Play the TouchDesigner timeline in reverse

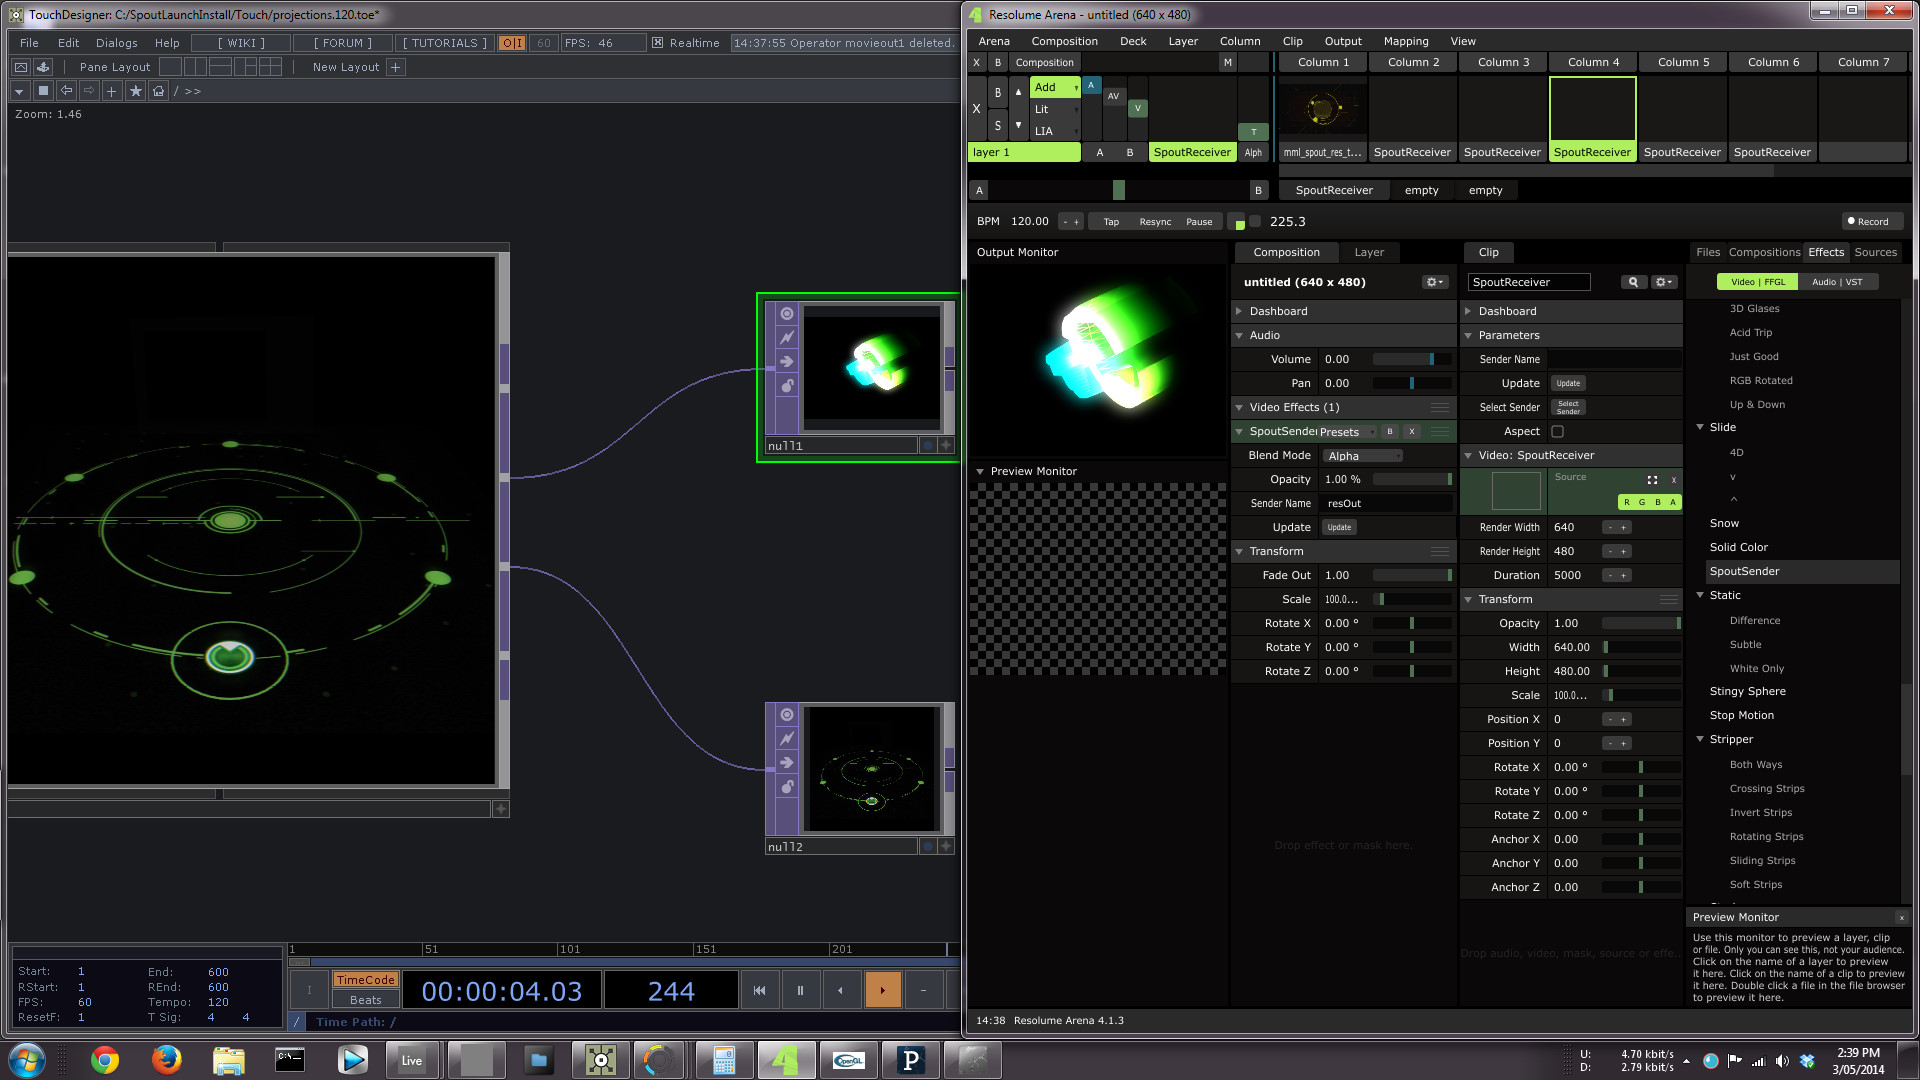click(841, 990)
